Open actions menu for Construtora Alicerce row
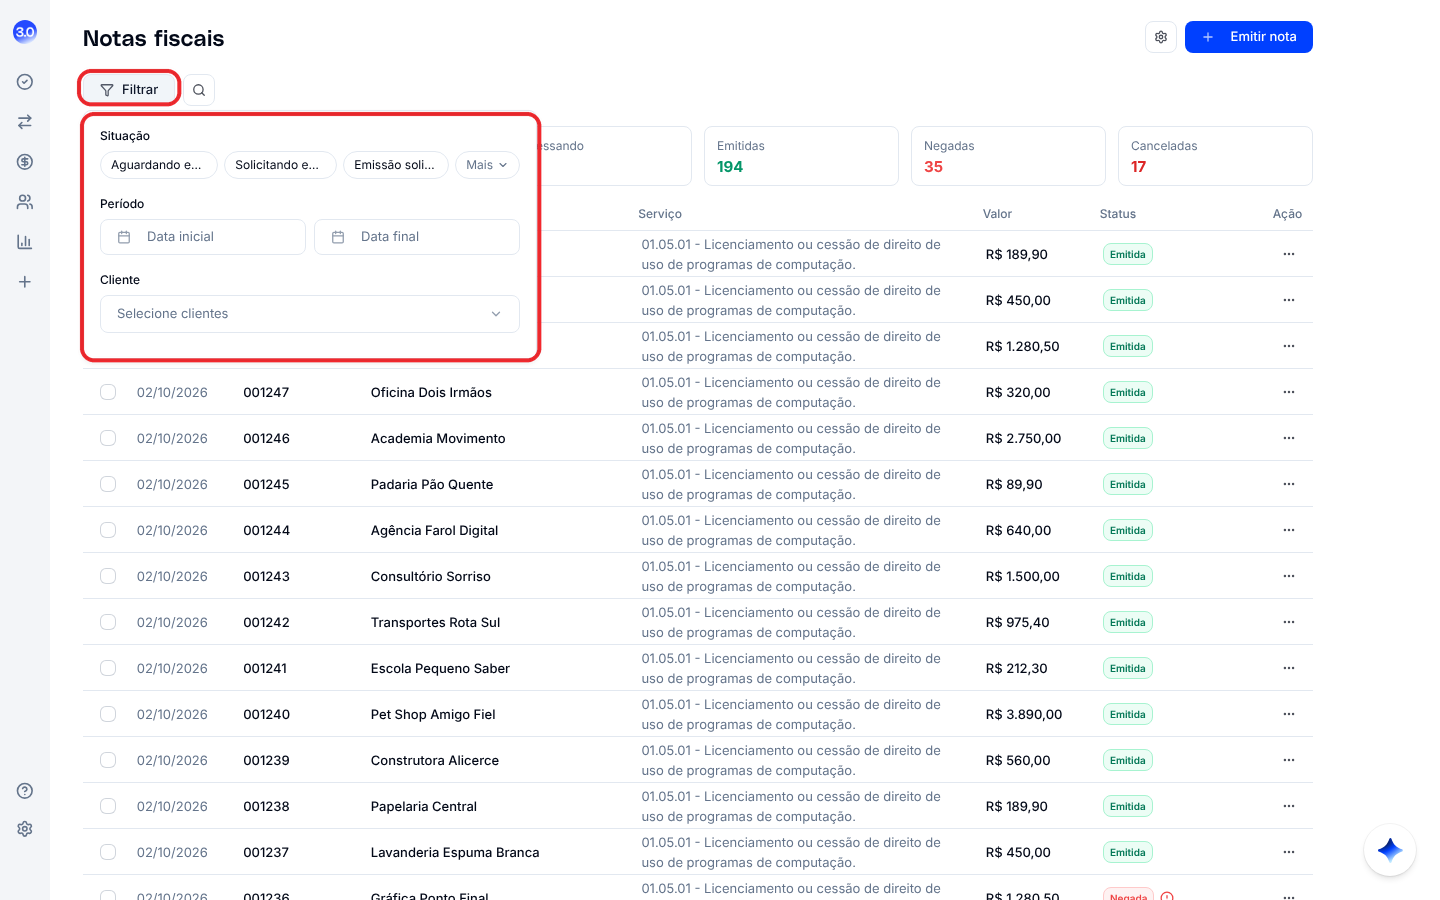Viewport: 1440px width, 900px height. point(1289,760)
